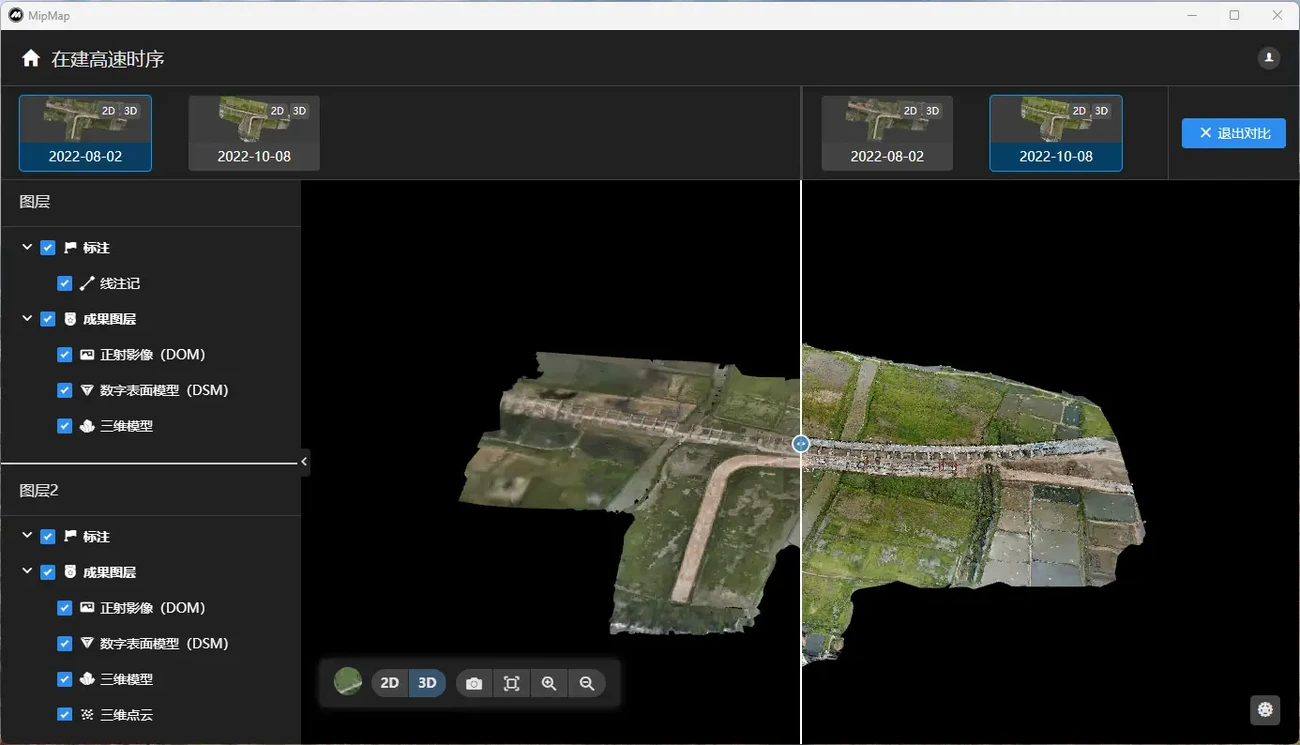Collapse 成果图层 group in 图层2
The image size is (1300, 745).
tap(27, 573)
